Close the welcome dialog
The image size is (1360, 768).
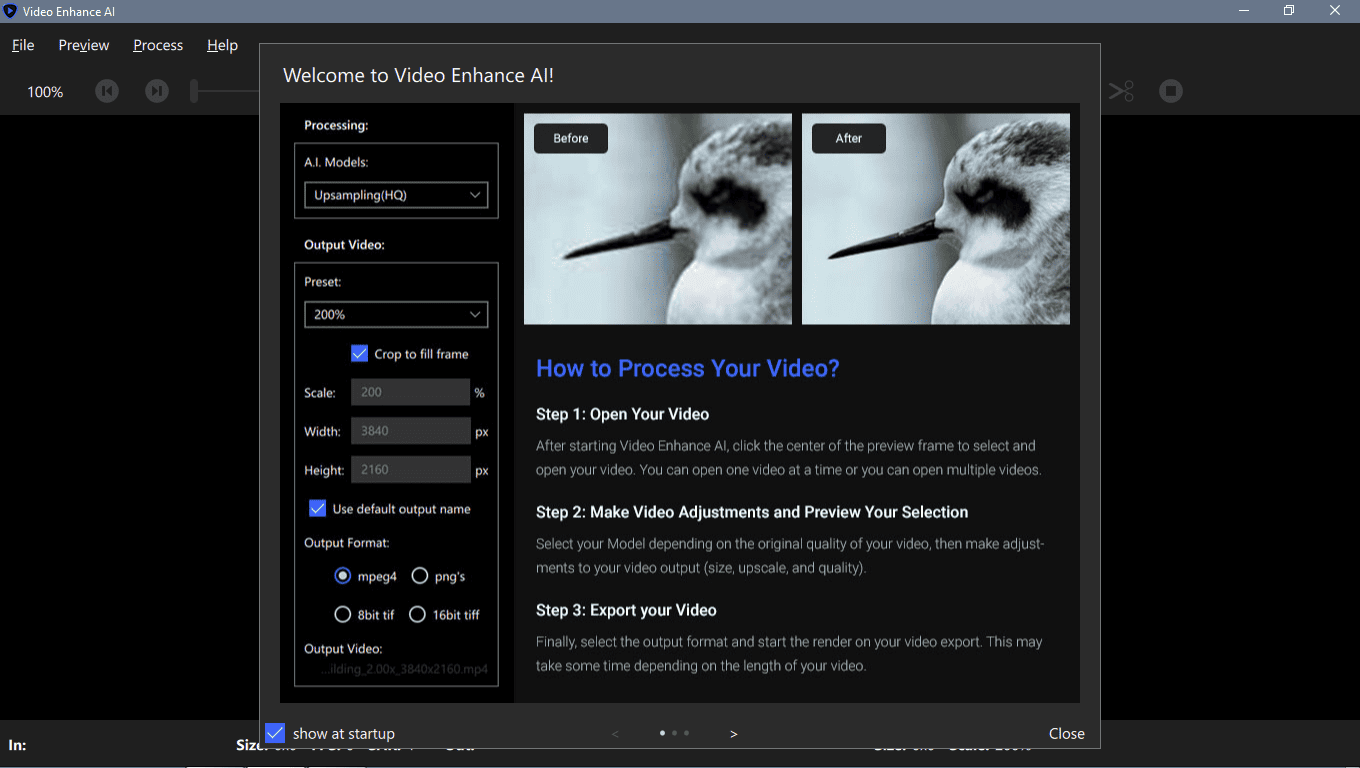[x=1067, y=733]
